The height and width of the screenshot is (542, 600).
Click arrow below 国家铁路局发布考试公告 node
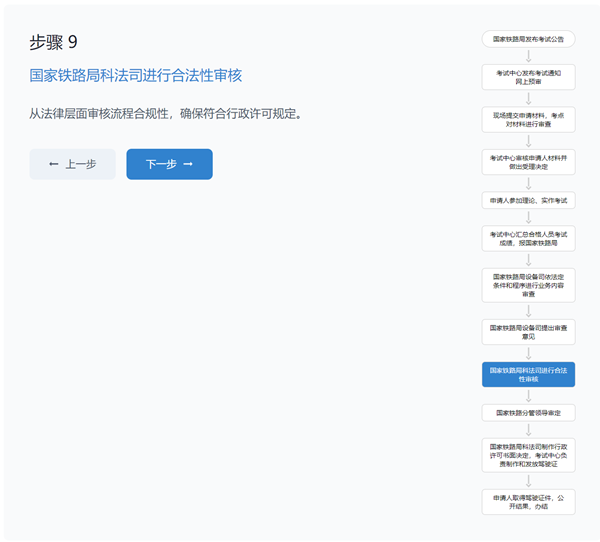pyautogui.click(x=528, y=56)
